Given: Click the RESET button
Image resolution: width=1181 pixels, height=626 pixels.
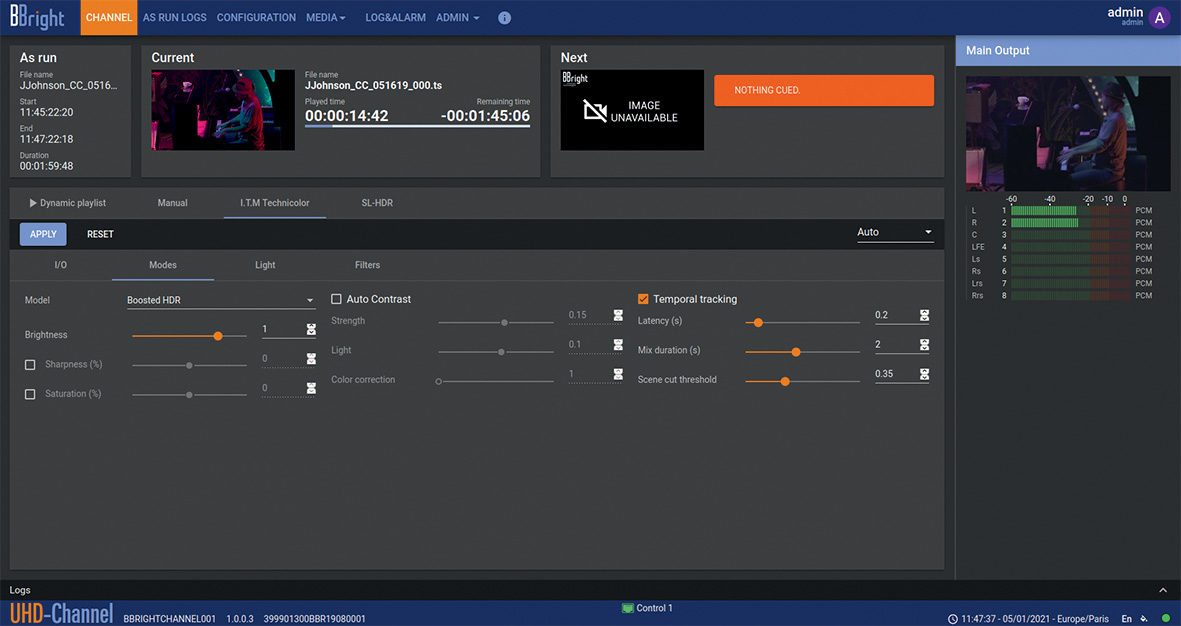Looking at the screenshot, I should [x=100, y=234].
